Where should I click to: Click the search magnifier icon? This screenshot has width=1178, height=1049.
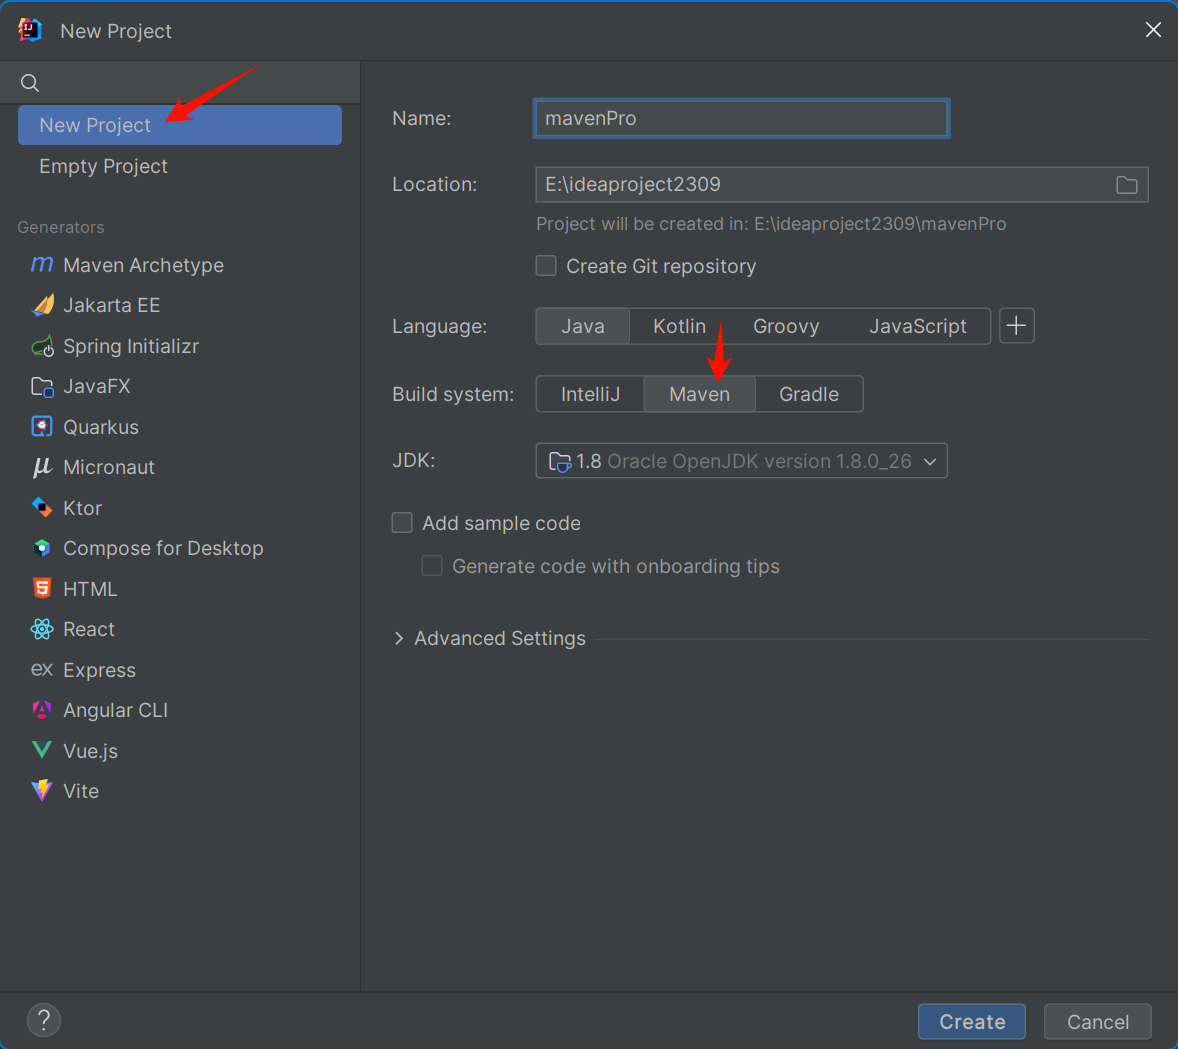pos(30,83)
